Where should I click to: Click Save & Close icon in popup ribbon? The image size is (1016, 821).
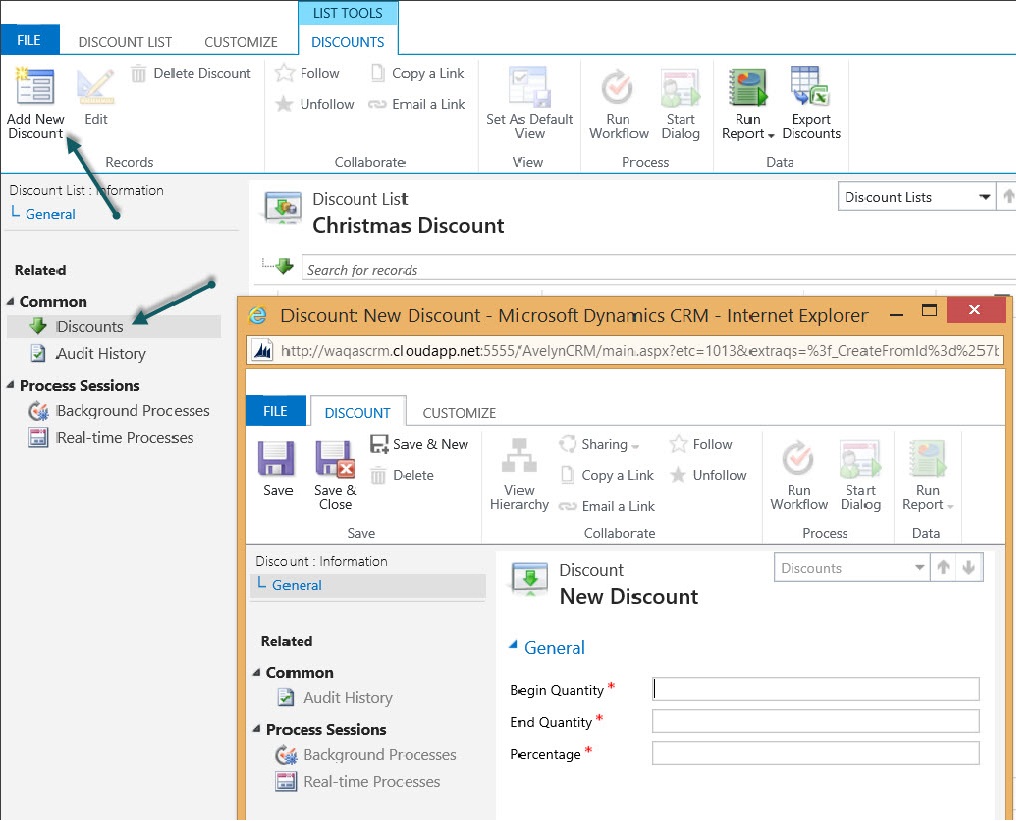(x=335, y=460)
